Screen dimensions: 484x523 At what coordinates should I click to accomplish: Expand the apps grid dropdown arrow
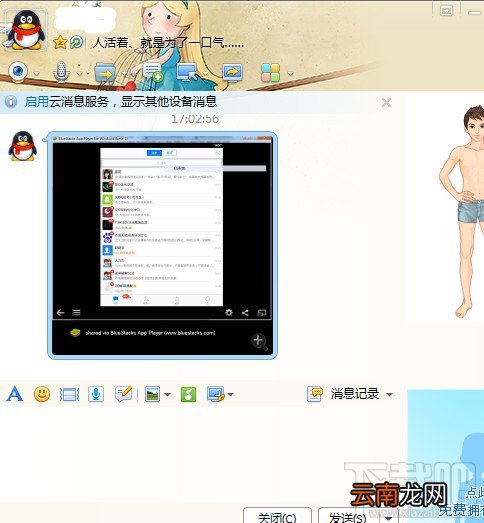(291, 73)
